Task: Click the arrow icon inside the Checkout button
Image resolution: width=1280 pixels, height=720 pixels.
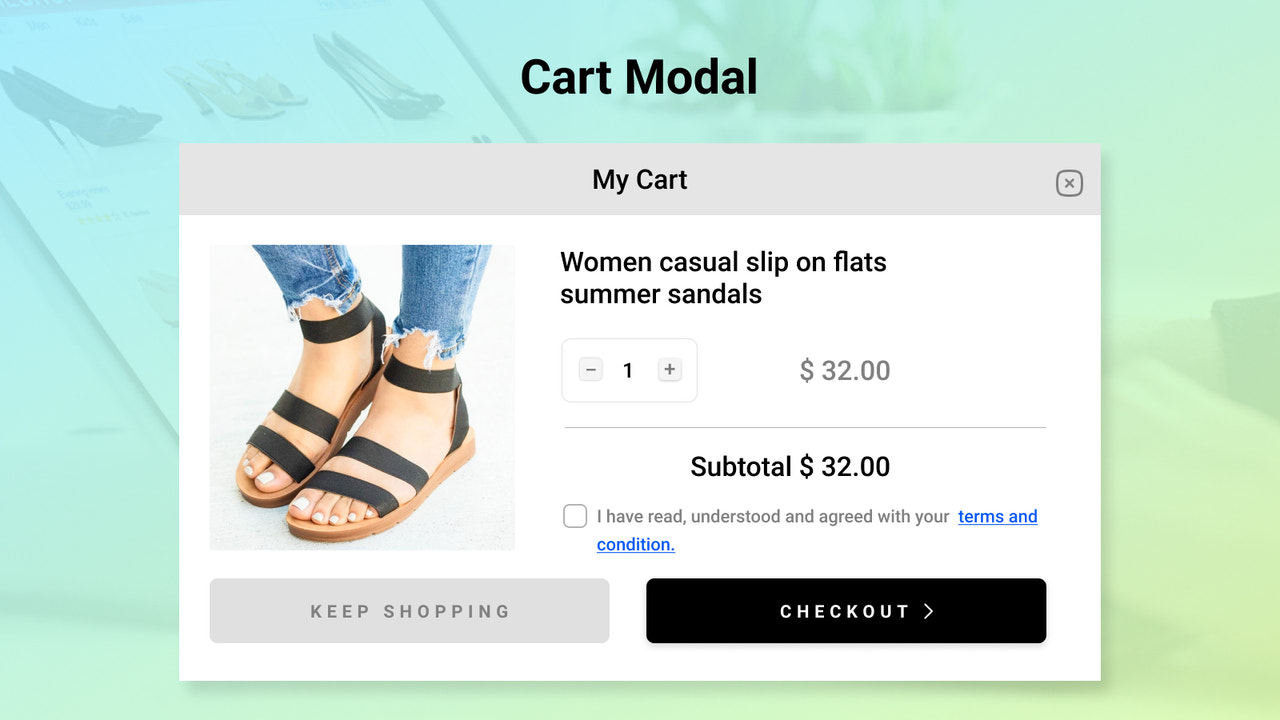Action: click(x=928, y=610)
